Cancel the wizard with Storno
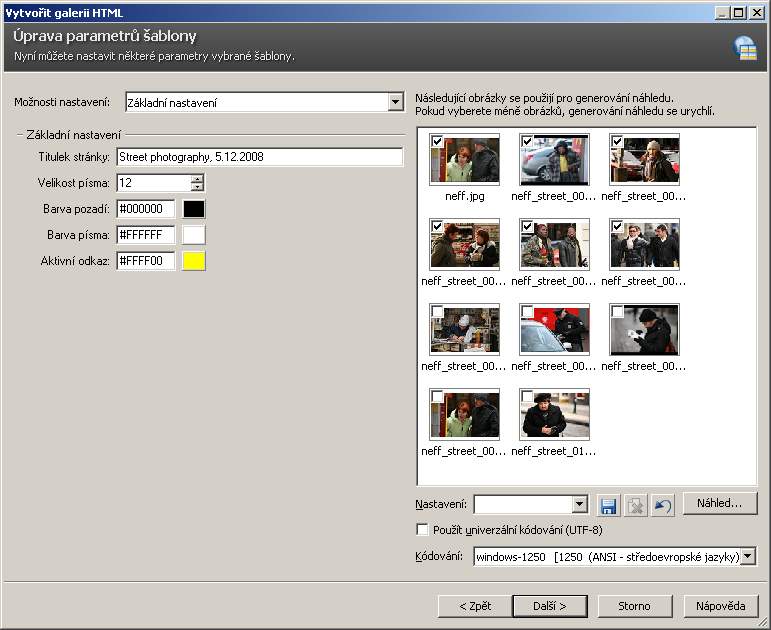Viewport: 771px width, 630px height. tap(634, 606)
